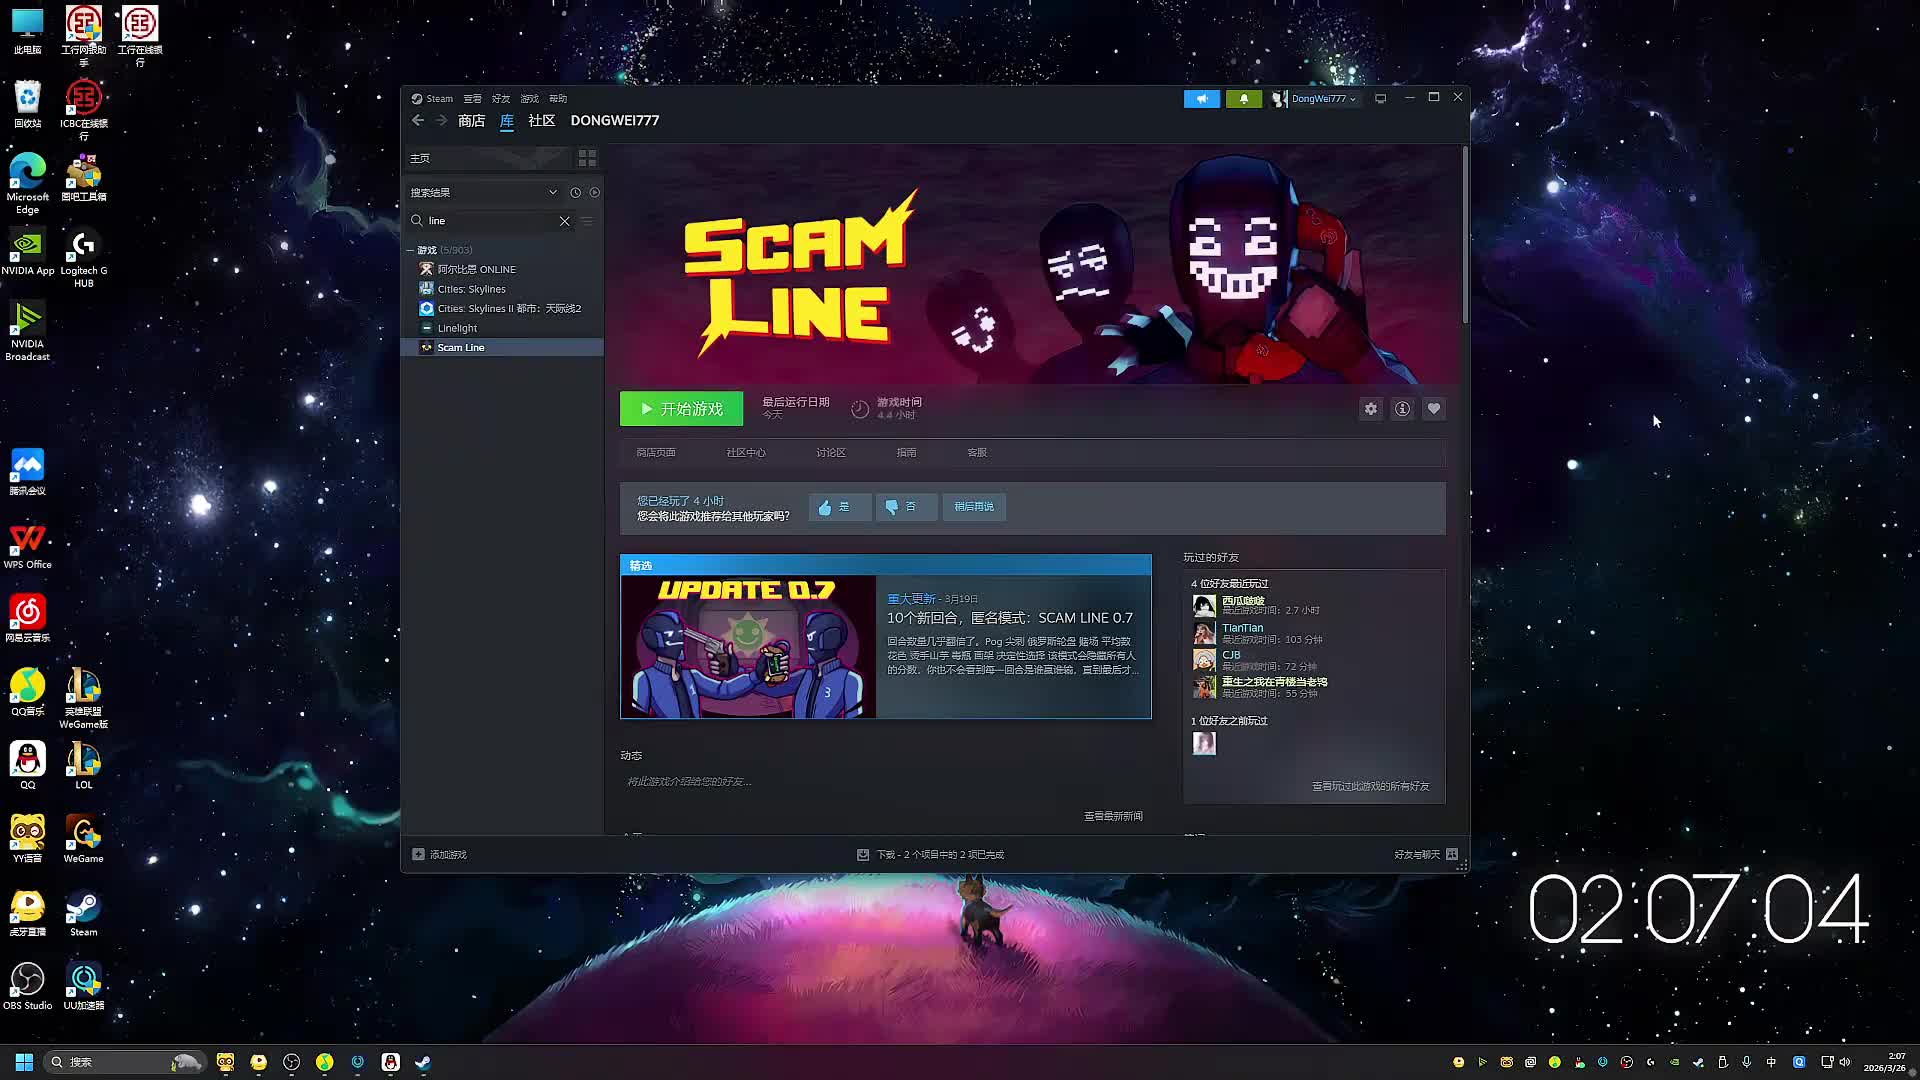
Task: Click thumbs-up 是 recommend button
Action: [838, 507]
